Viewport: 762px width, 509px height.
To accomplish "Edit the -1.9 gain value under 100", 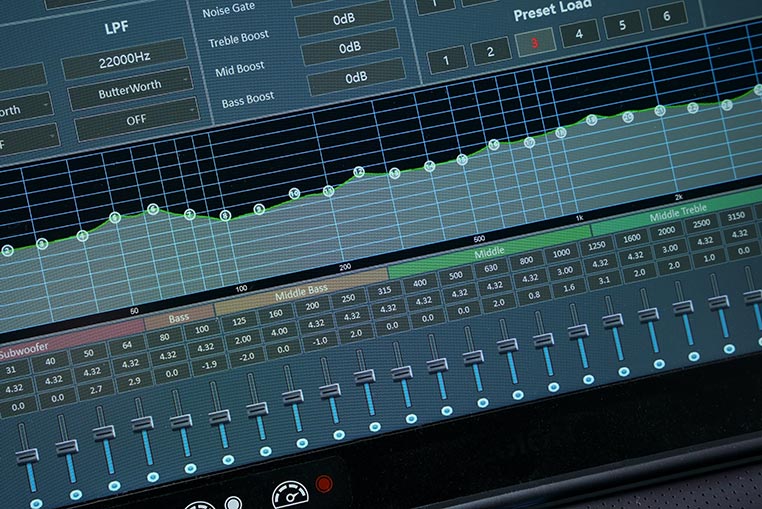I will (209, 365).
